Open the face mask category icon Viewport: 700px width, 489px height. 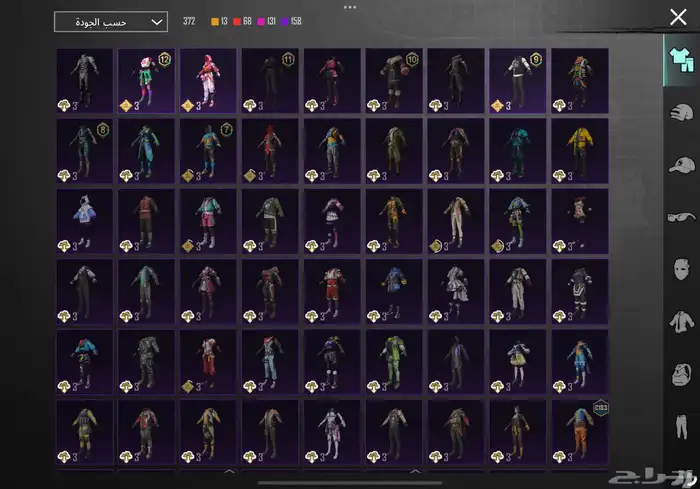click(x=681, y=269)
